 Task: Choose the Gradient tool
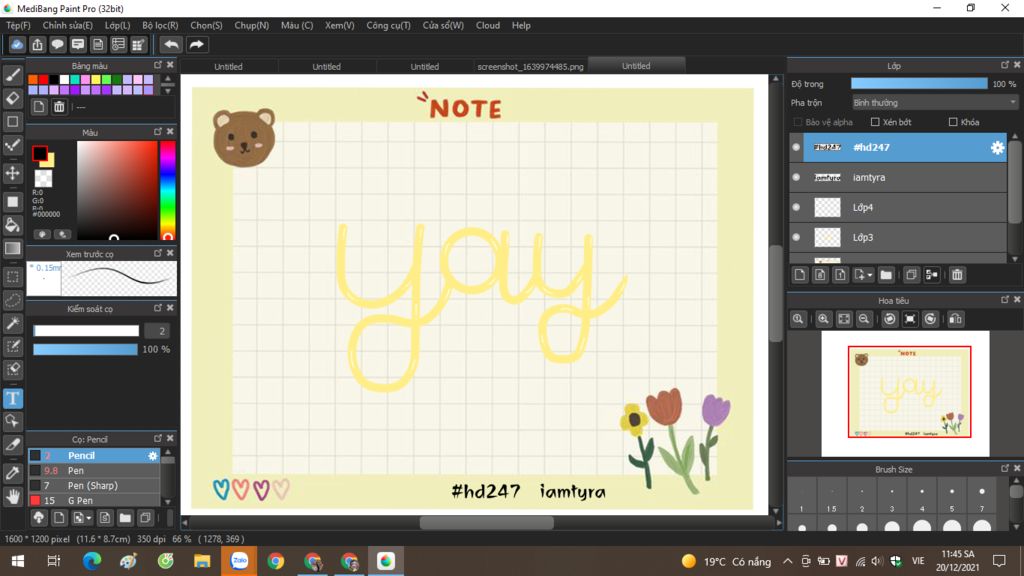coord(12,249)
